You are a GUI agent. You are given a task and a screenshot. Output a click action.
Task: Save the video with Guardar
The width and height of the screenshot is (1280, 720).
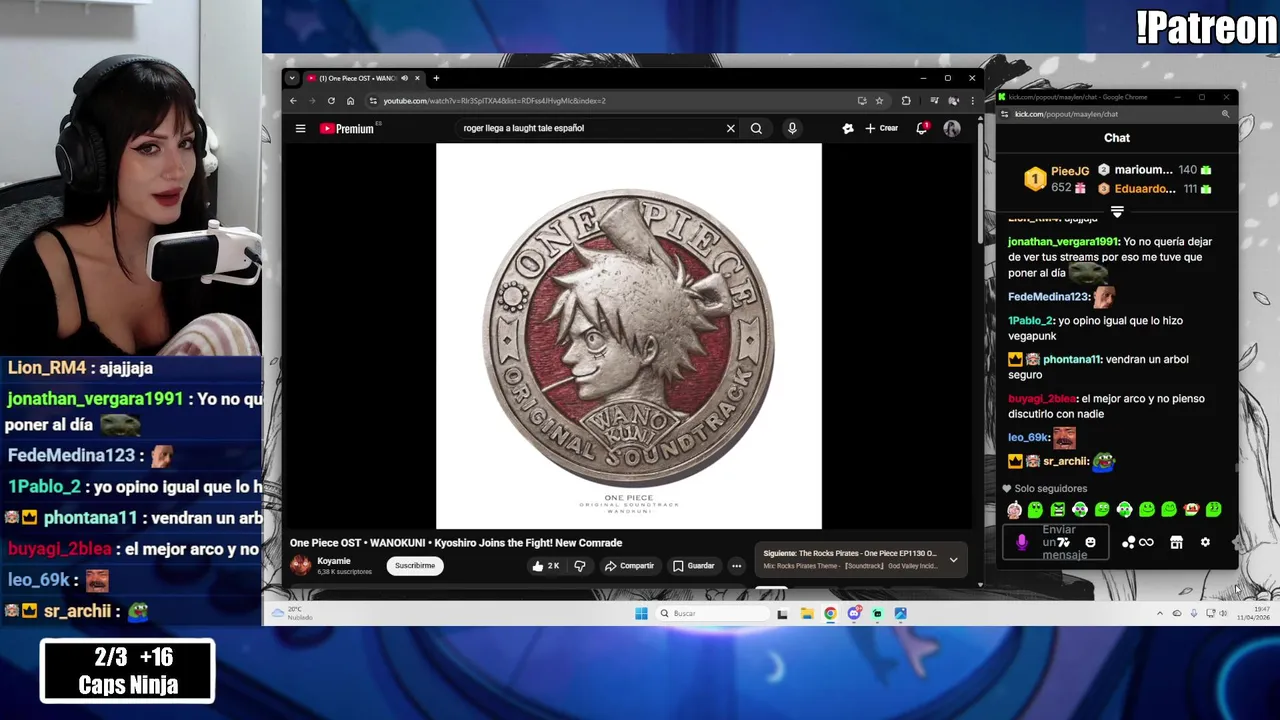[x=693, y=566]
